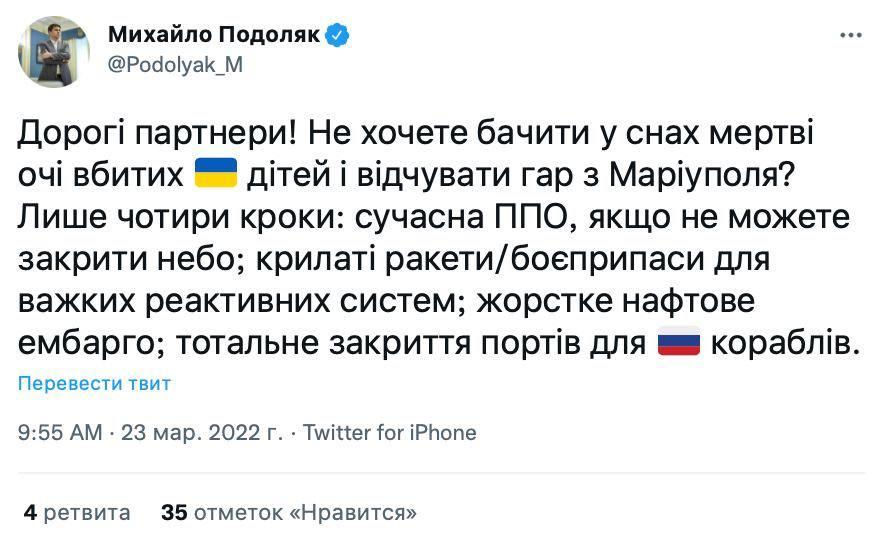Open the author's profile picture
Viewport: 886px width, 550px height.
pos(48,52)
